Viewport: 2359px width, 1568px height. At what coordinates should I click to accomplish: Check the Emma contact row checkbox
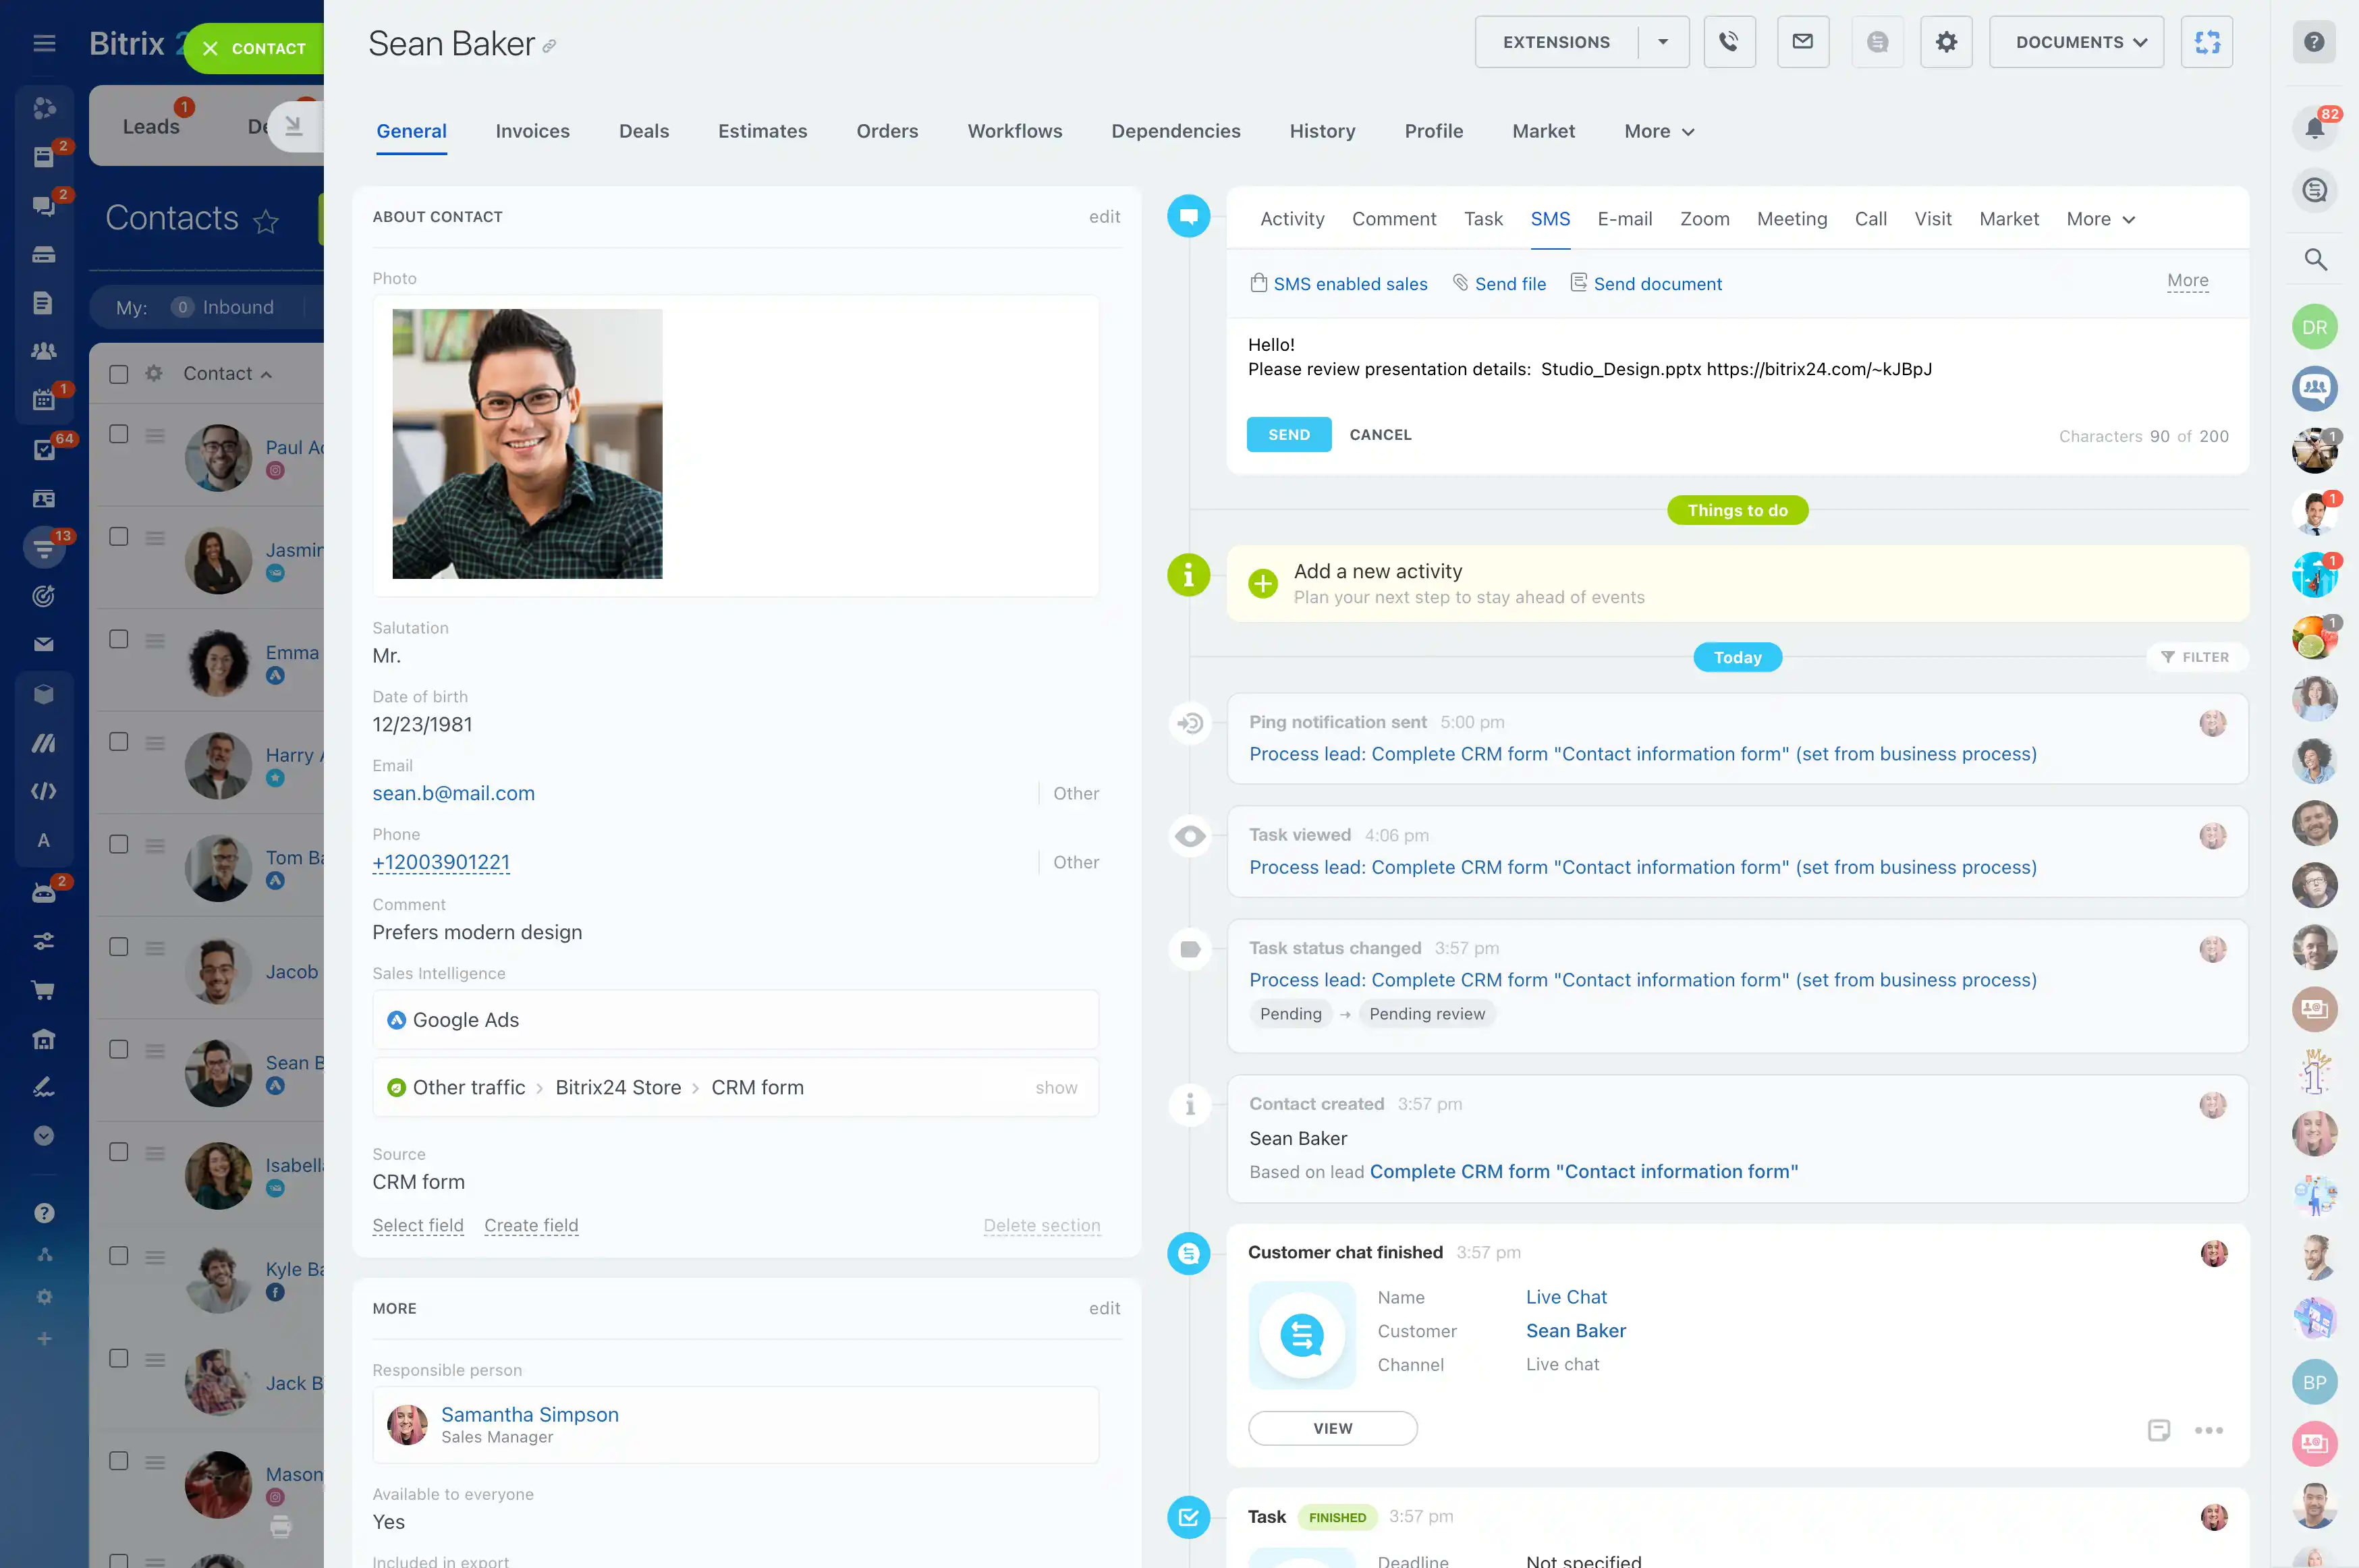[x=119, y=639]
